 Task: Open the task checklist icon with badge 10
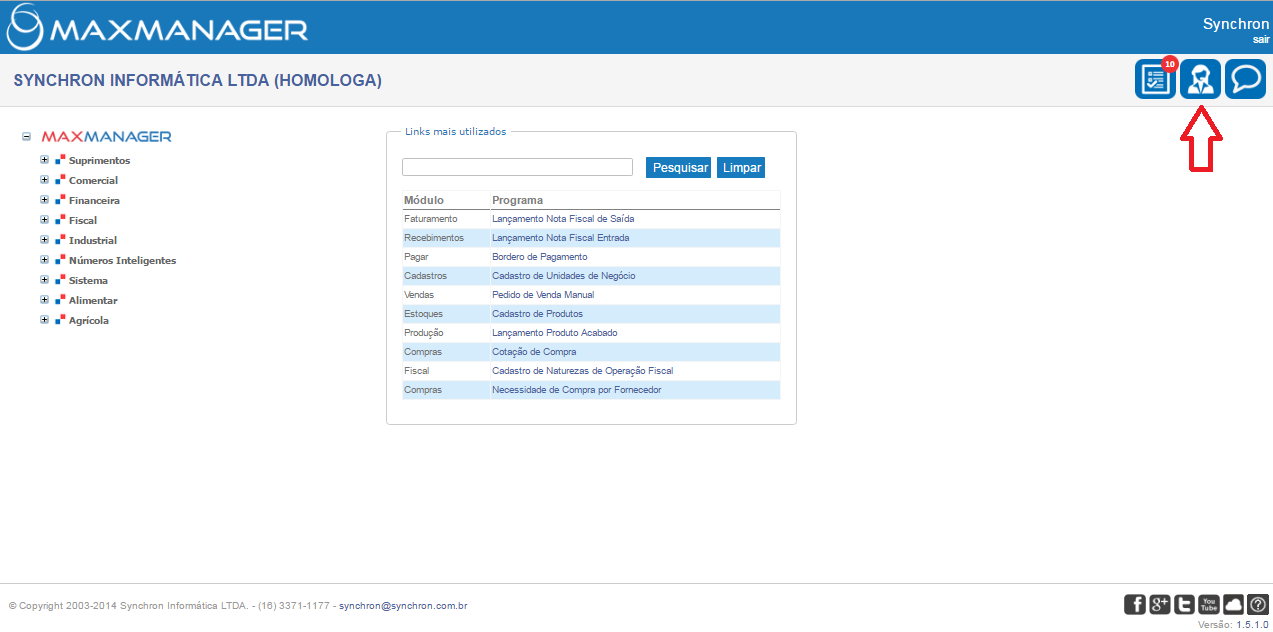[1155, 80]
